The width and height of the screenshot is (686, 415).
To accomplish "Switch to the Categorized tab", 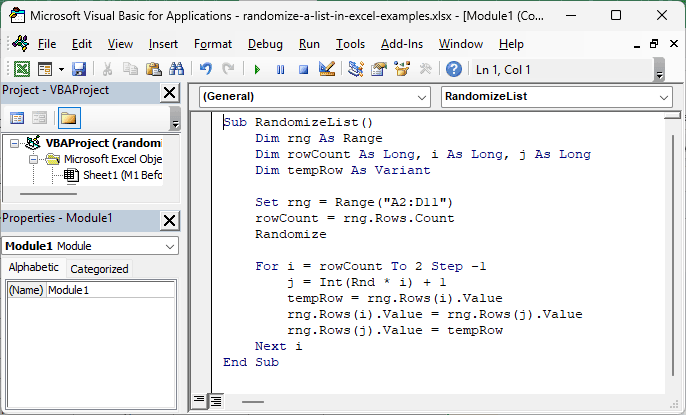I will (99, 269).
